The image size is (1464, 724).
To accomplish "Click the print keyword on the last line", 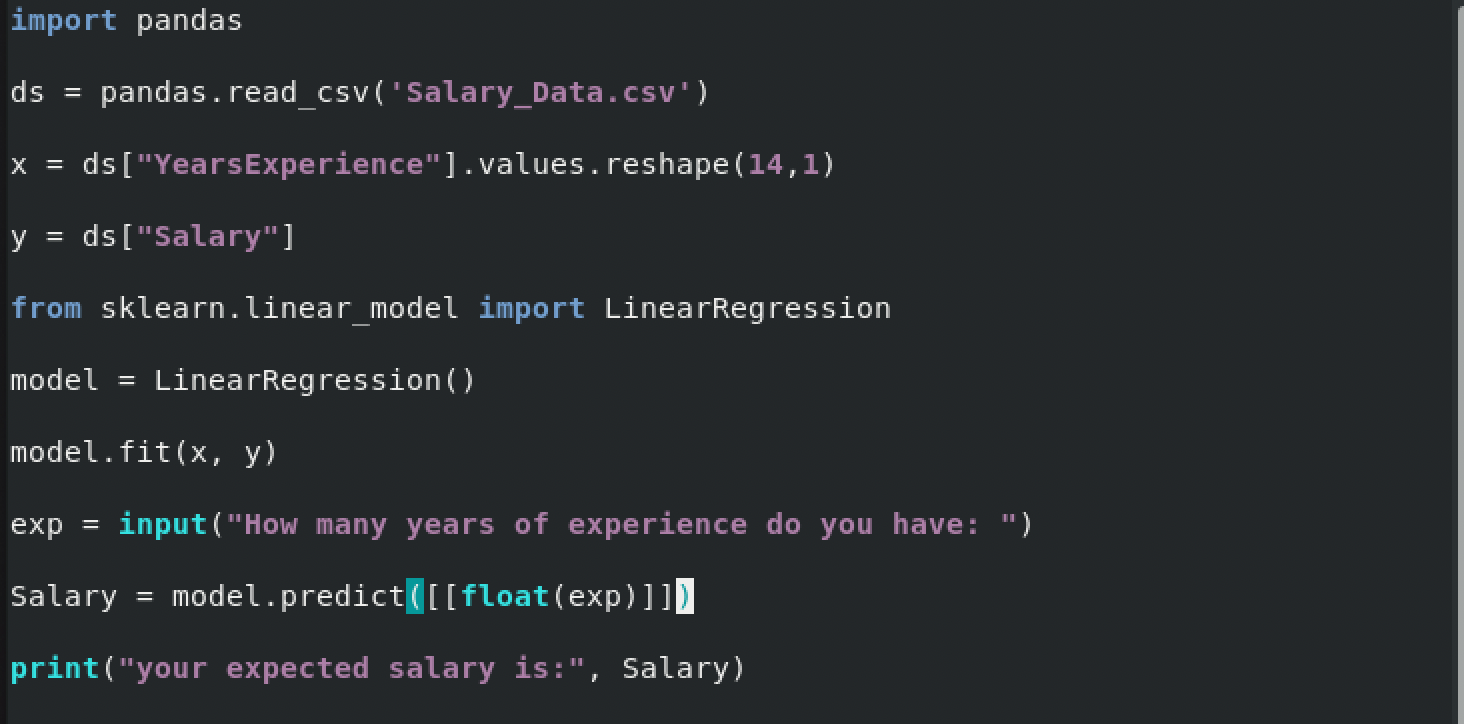I will (x=55, y=669).
